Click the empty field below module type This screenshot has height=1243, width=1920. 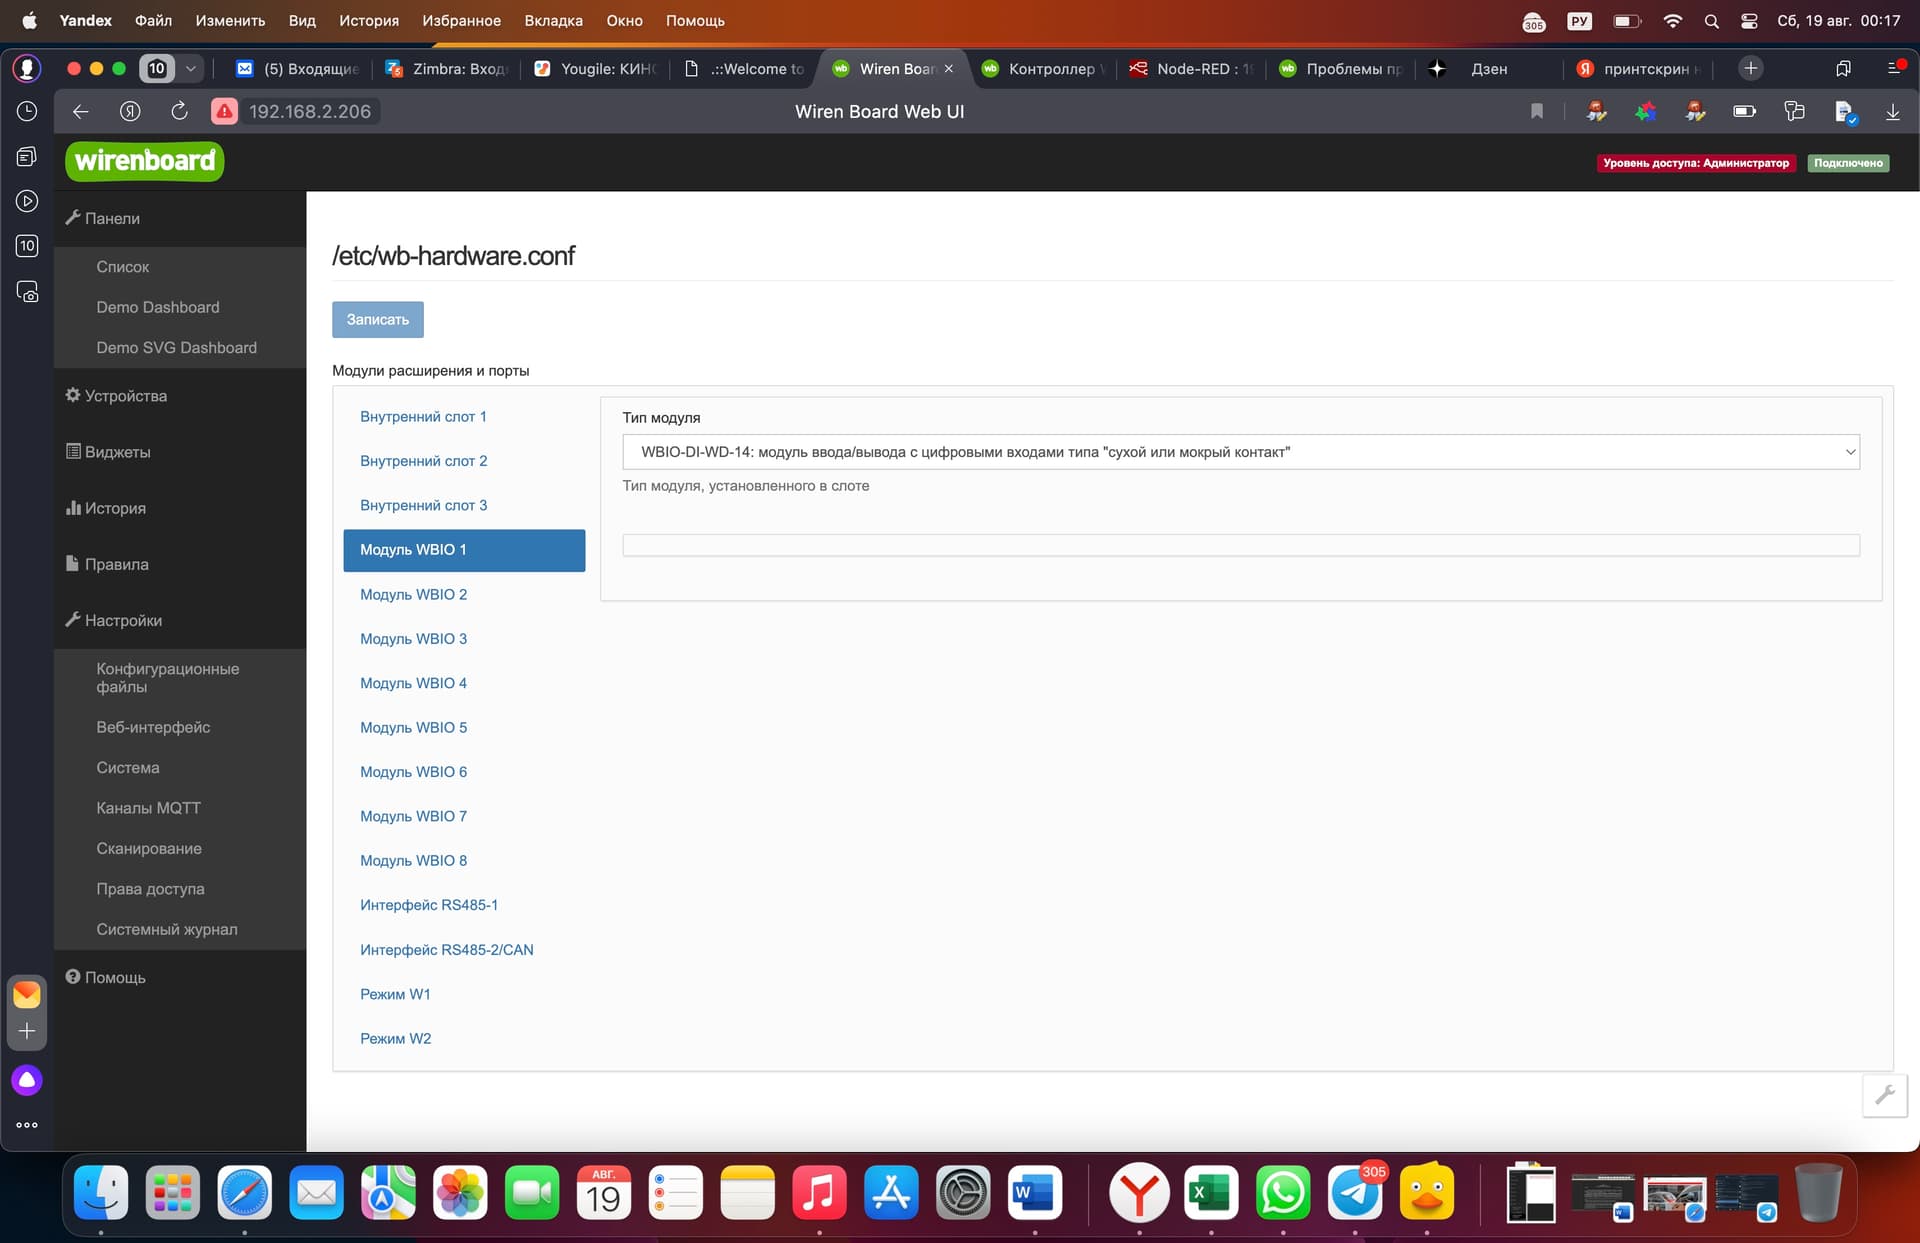(x=1240, y=545)
